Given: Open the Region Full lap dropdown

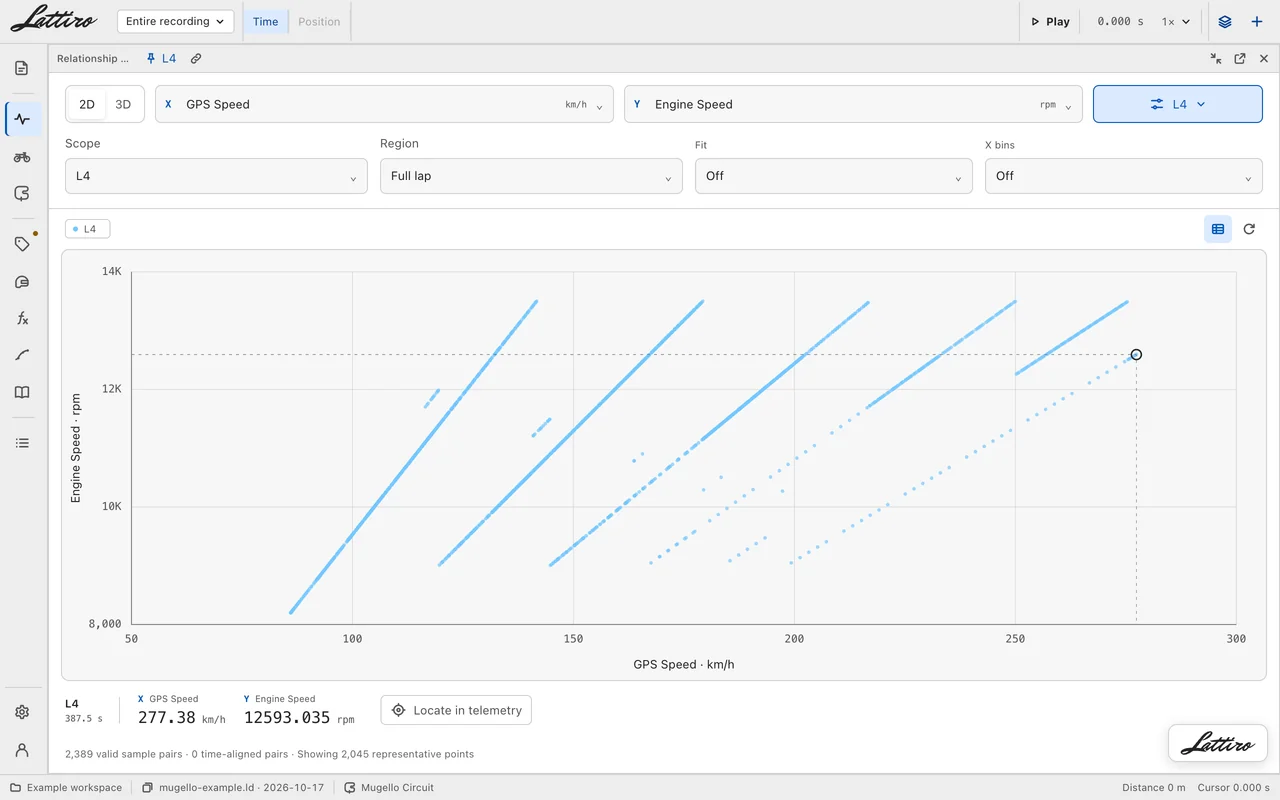Looking at the screenshot, I should pos(531,176).
